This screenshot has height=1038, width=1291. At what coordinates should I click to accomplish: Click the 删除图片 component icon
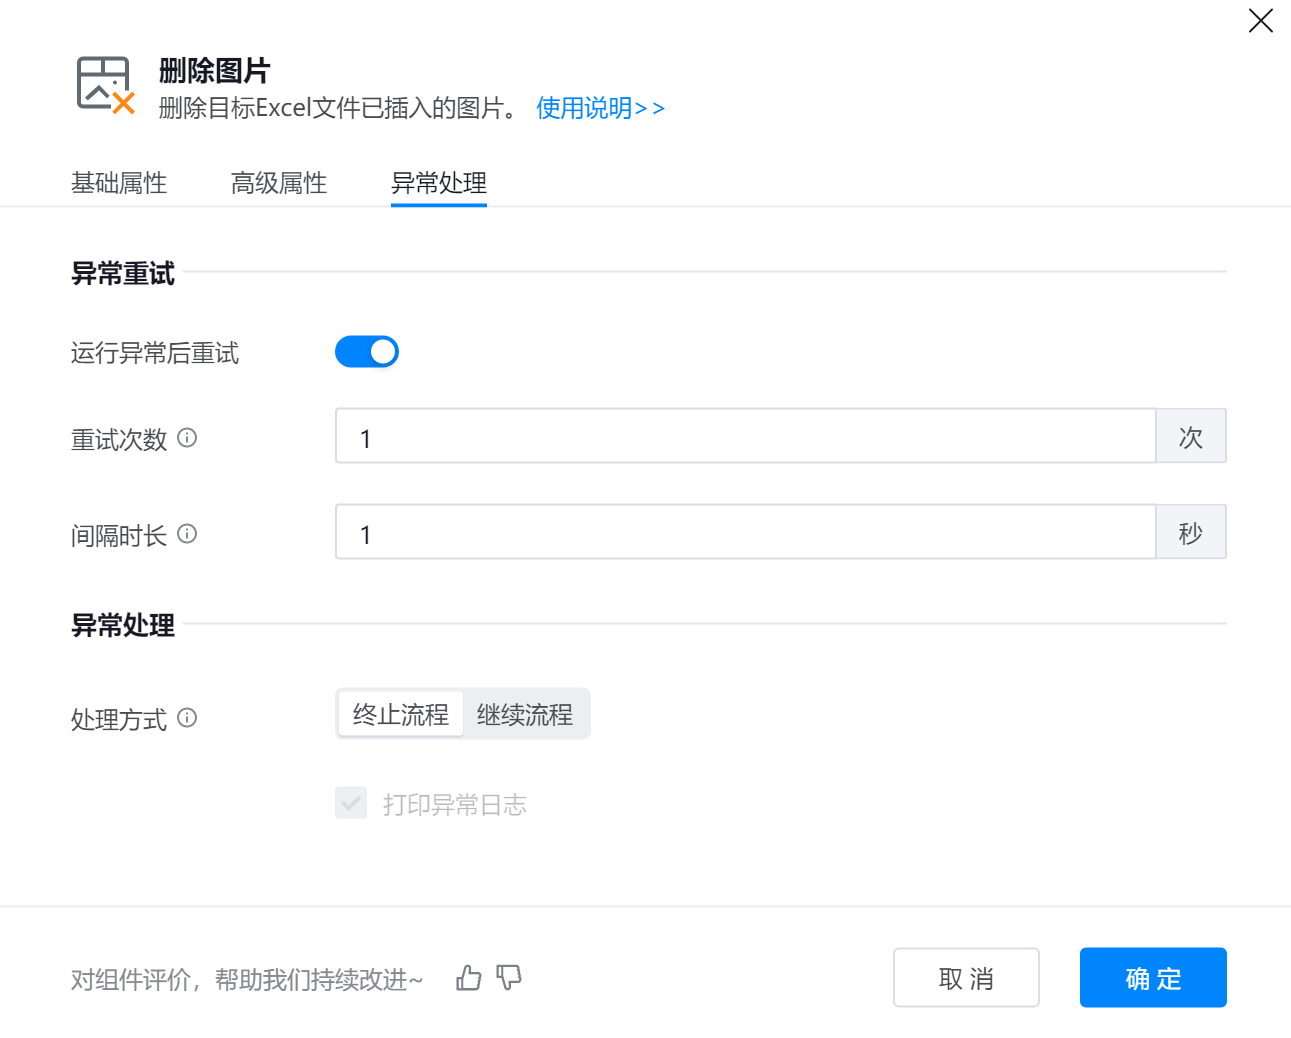click(105, 85)
